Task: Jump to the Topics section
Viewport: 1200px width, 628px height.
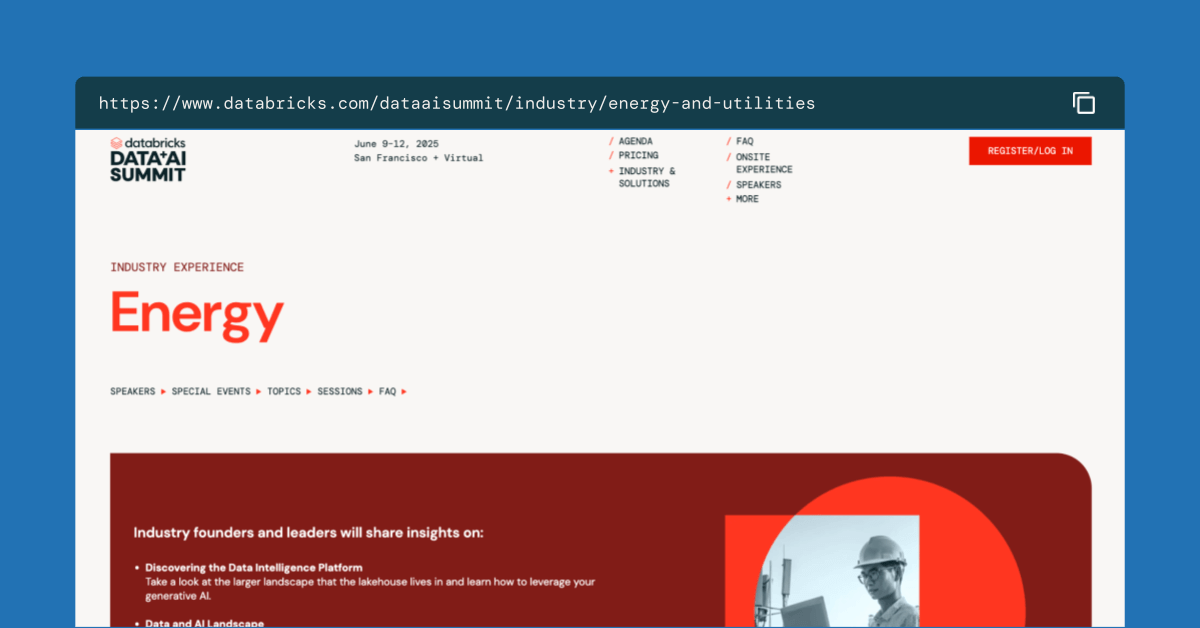Action: pyautogui.click(x=284, y=392)
